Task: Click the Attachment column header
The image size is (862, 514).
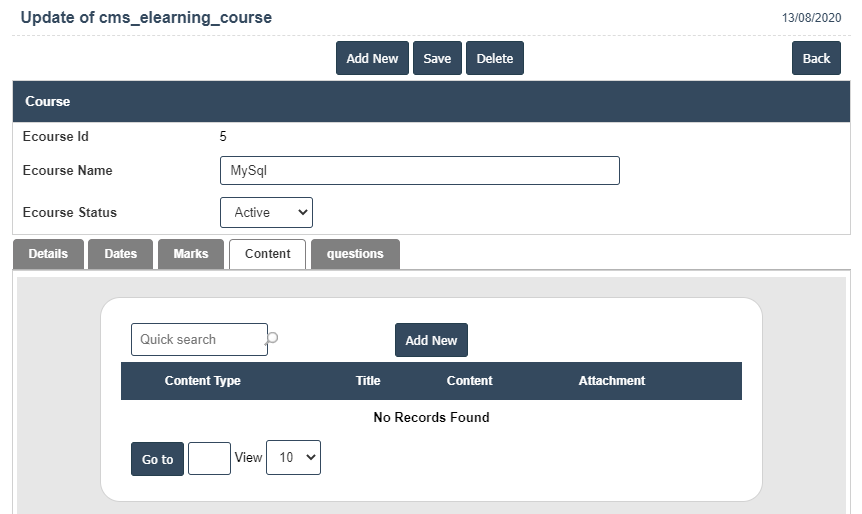Action: click(612, 381)
